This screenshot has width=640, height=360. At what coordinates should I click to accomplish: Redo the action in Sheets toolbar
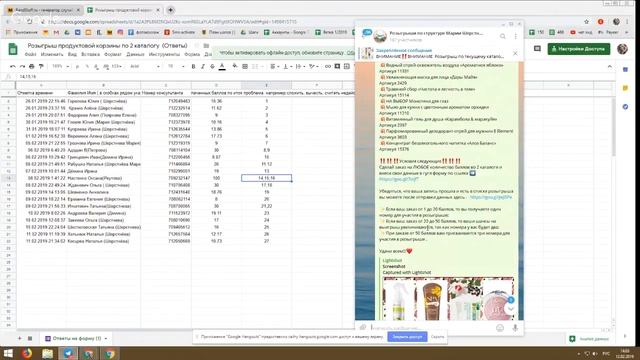pos(22,67)
